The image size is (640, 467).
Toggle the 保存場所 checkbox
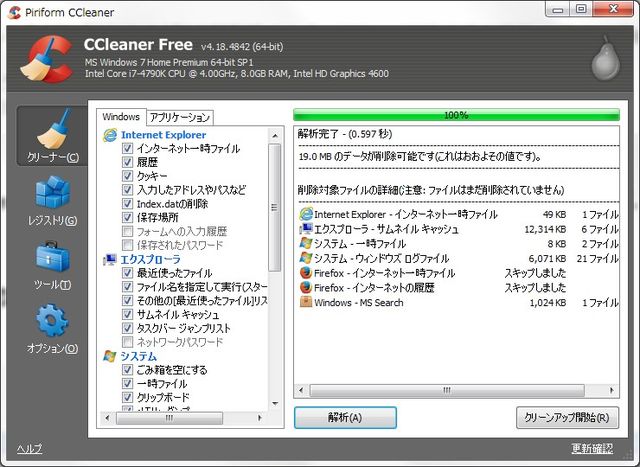tap(127, 218)
